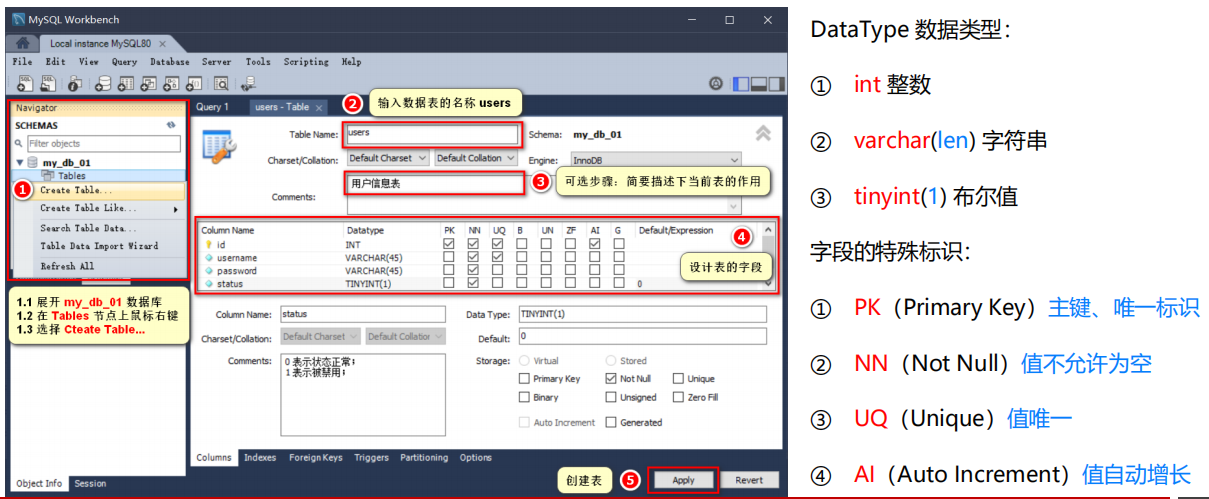This screenshot has height=499, width=1209.
Task: Toggle UQ checkbox for username row
Action: tap(498, 258)
